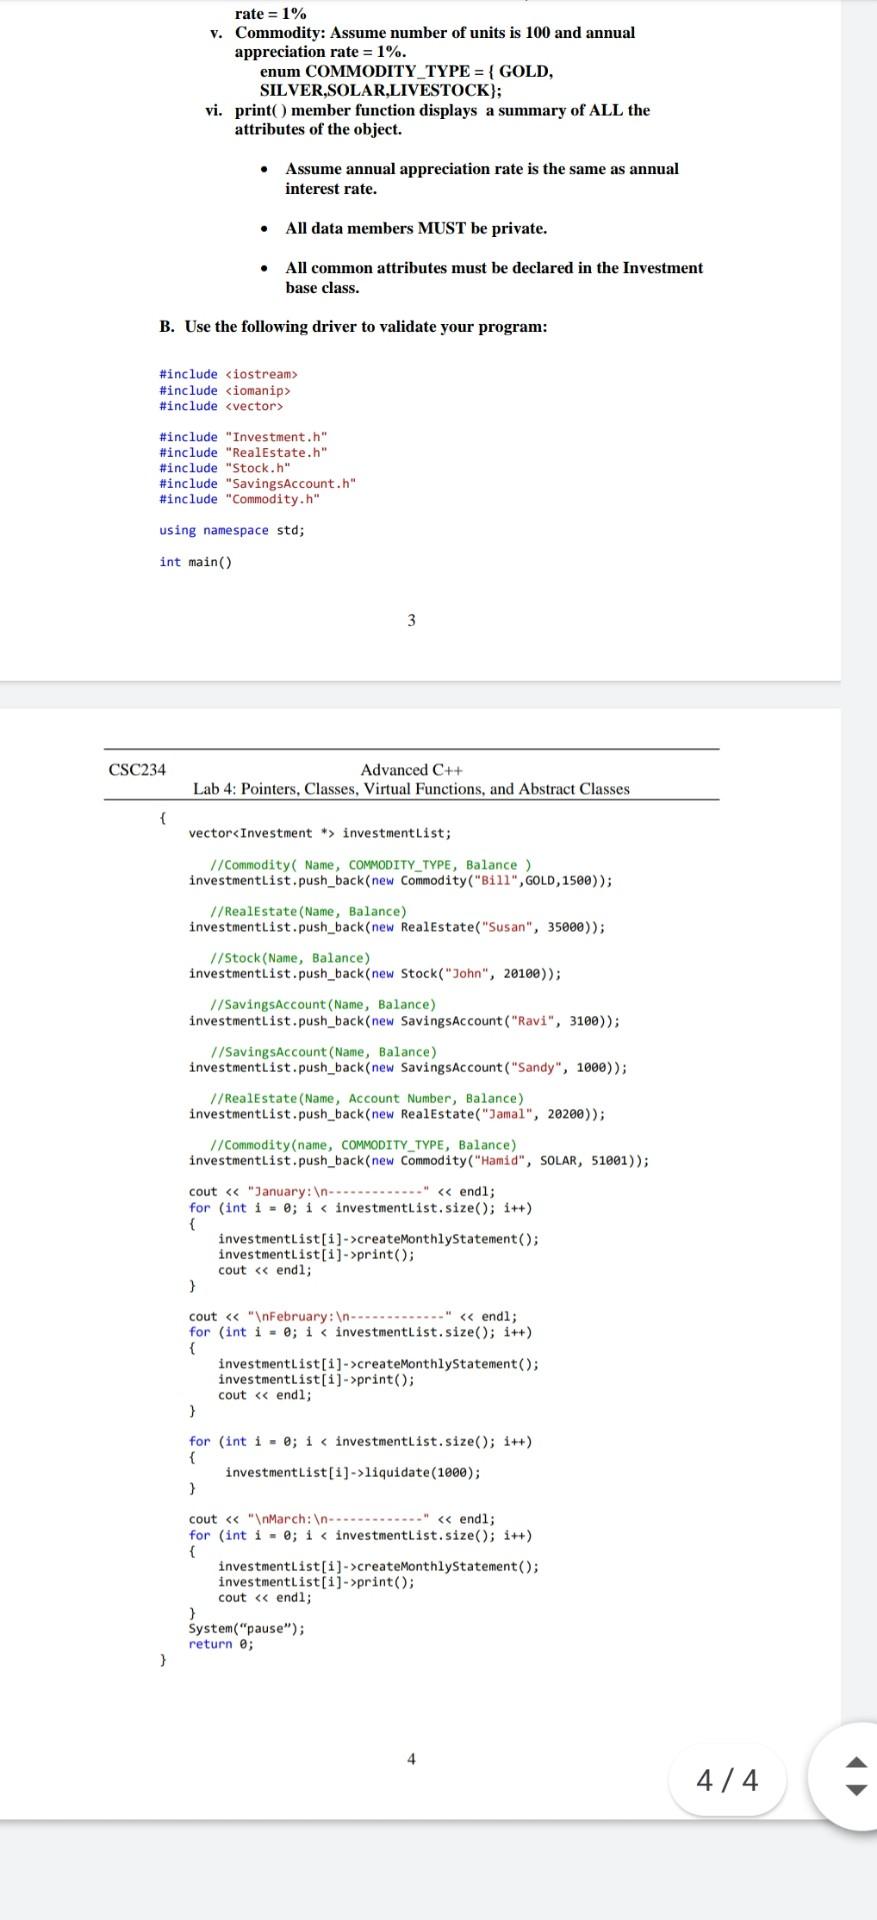Viewport: 877px width, 1920px height.
Task: Go to the next page with the down arrow
Action: click(855, 1790)
